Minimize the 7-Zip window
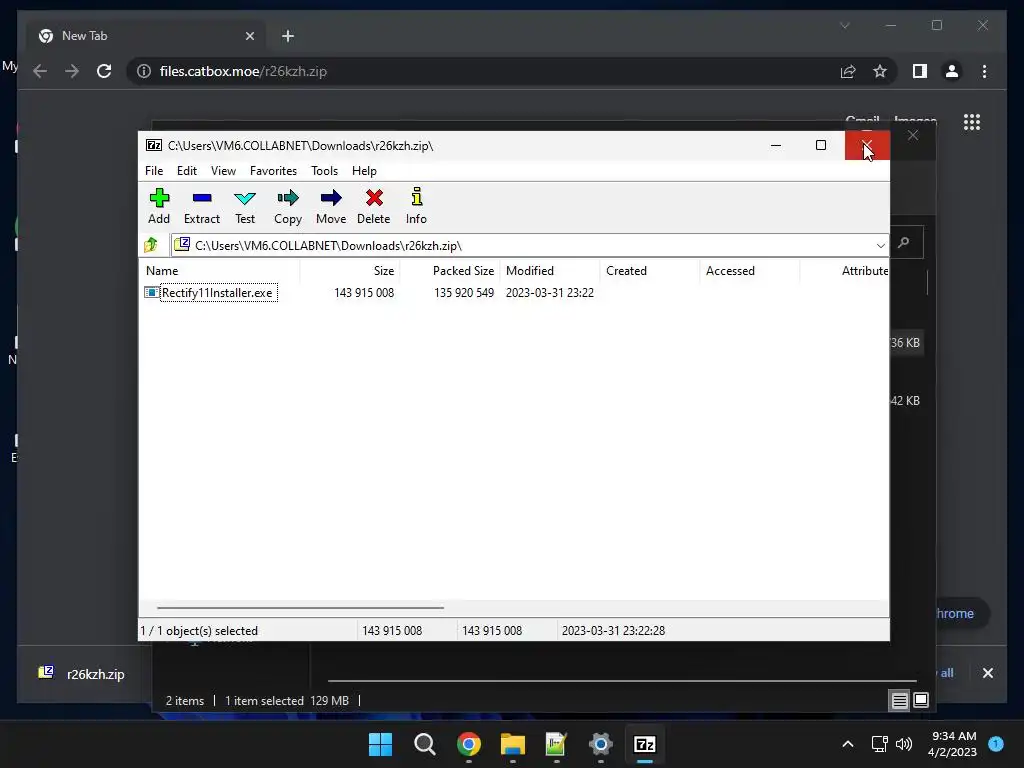This screenshot has height=768, width=1024. pos(776,145)
